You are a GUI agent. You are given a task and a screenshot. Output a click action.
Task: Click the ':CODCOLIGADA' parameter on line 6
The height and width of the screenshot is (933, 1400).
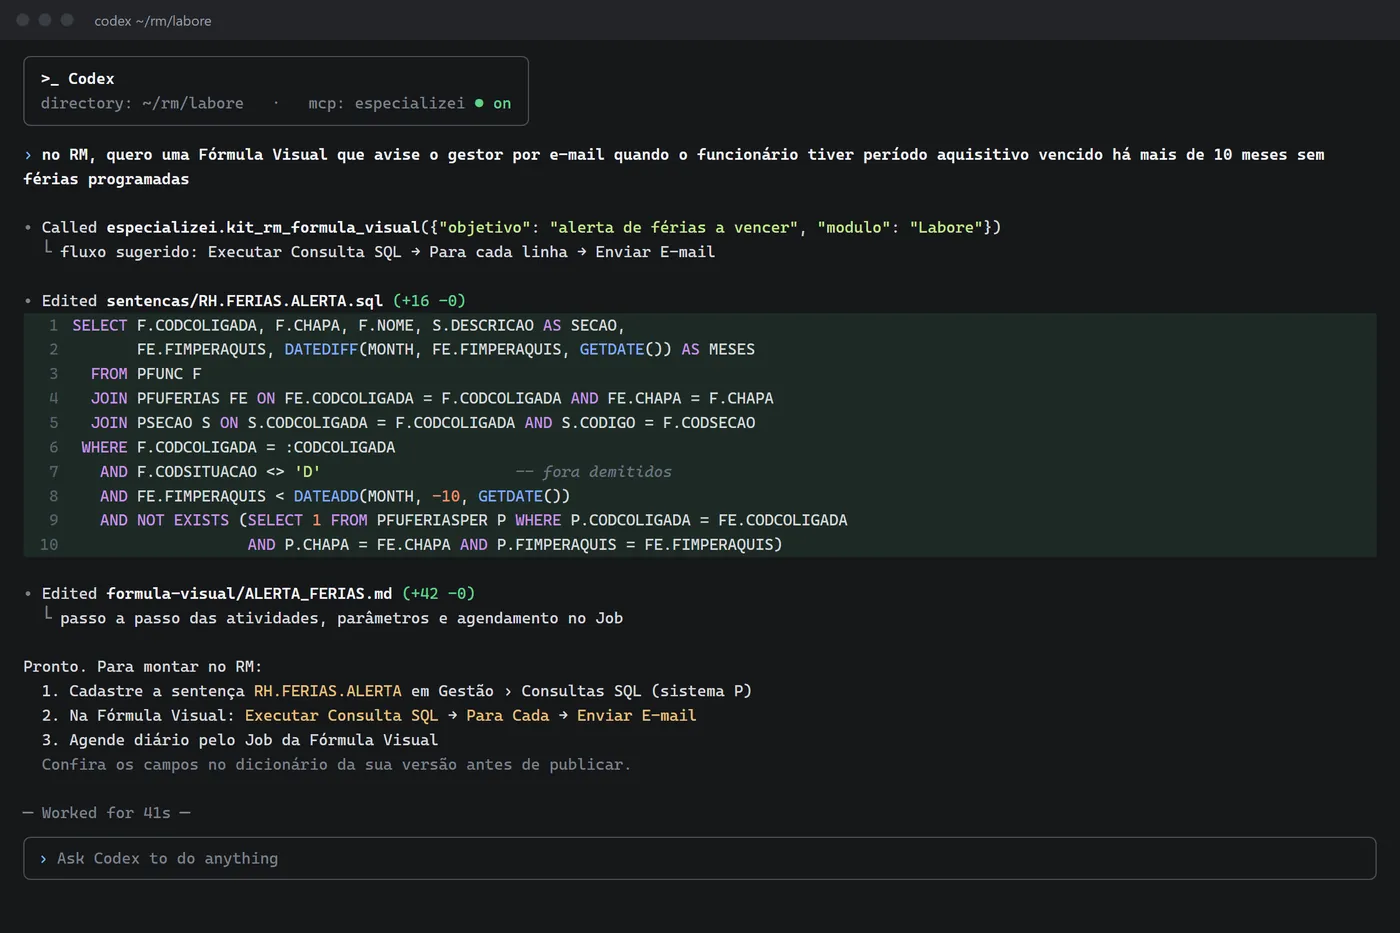coord(339,447)
